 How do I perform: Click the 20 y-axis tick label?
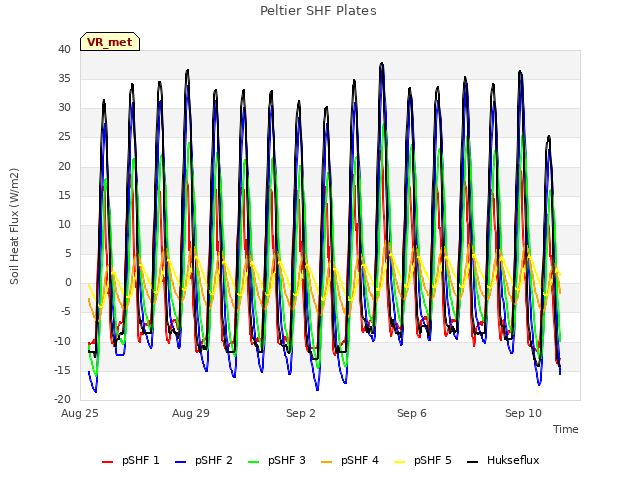pos(64,166)
